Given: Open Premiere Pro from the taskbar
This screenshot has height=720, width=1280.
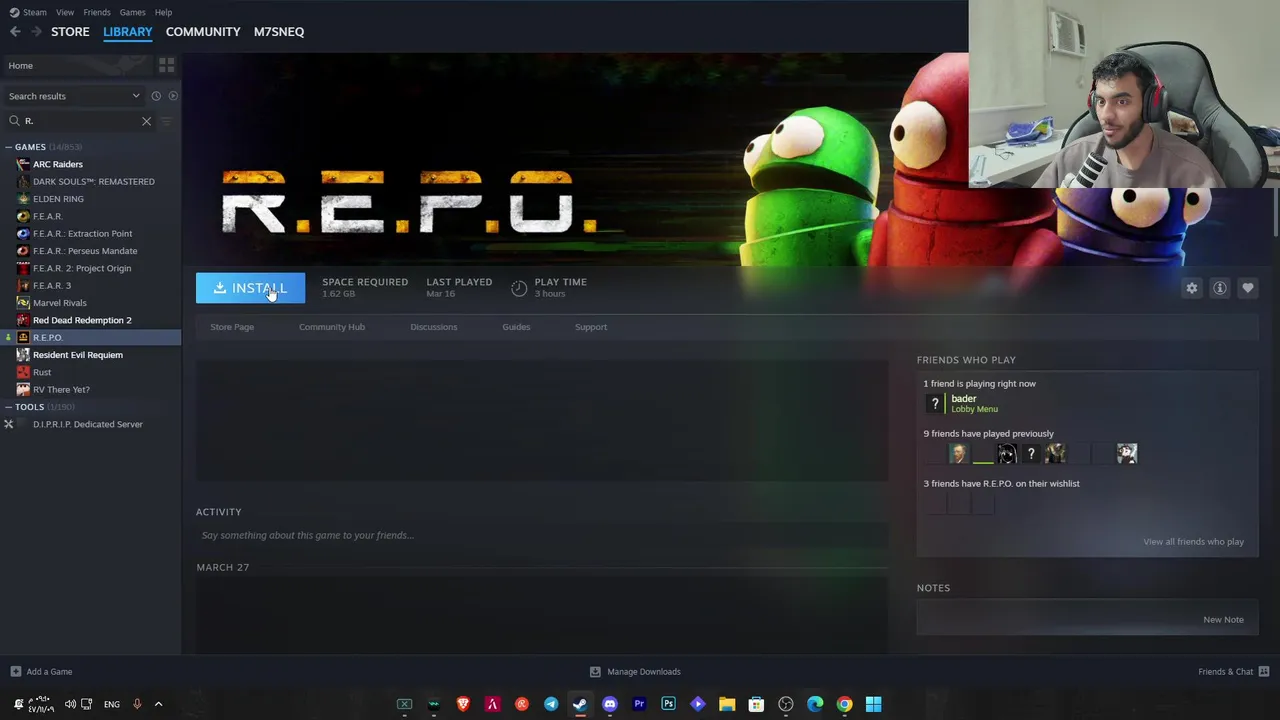Looking at the screenshot, I should pyautogui.click(x=639, y=704).
